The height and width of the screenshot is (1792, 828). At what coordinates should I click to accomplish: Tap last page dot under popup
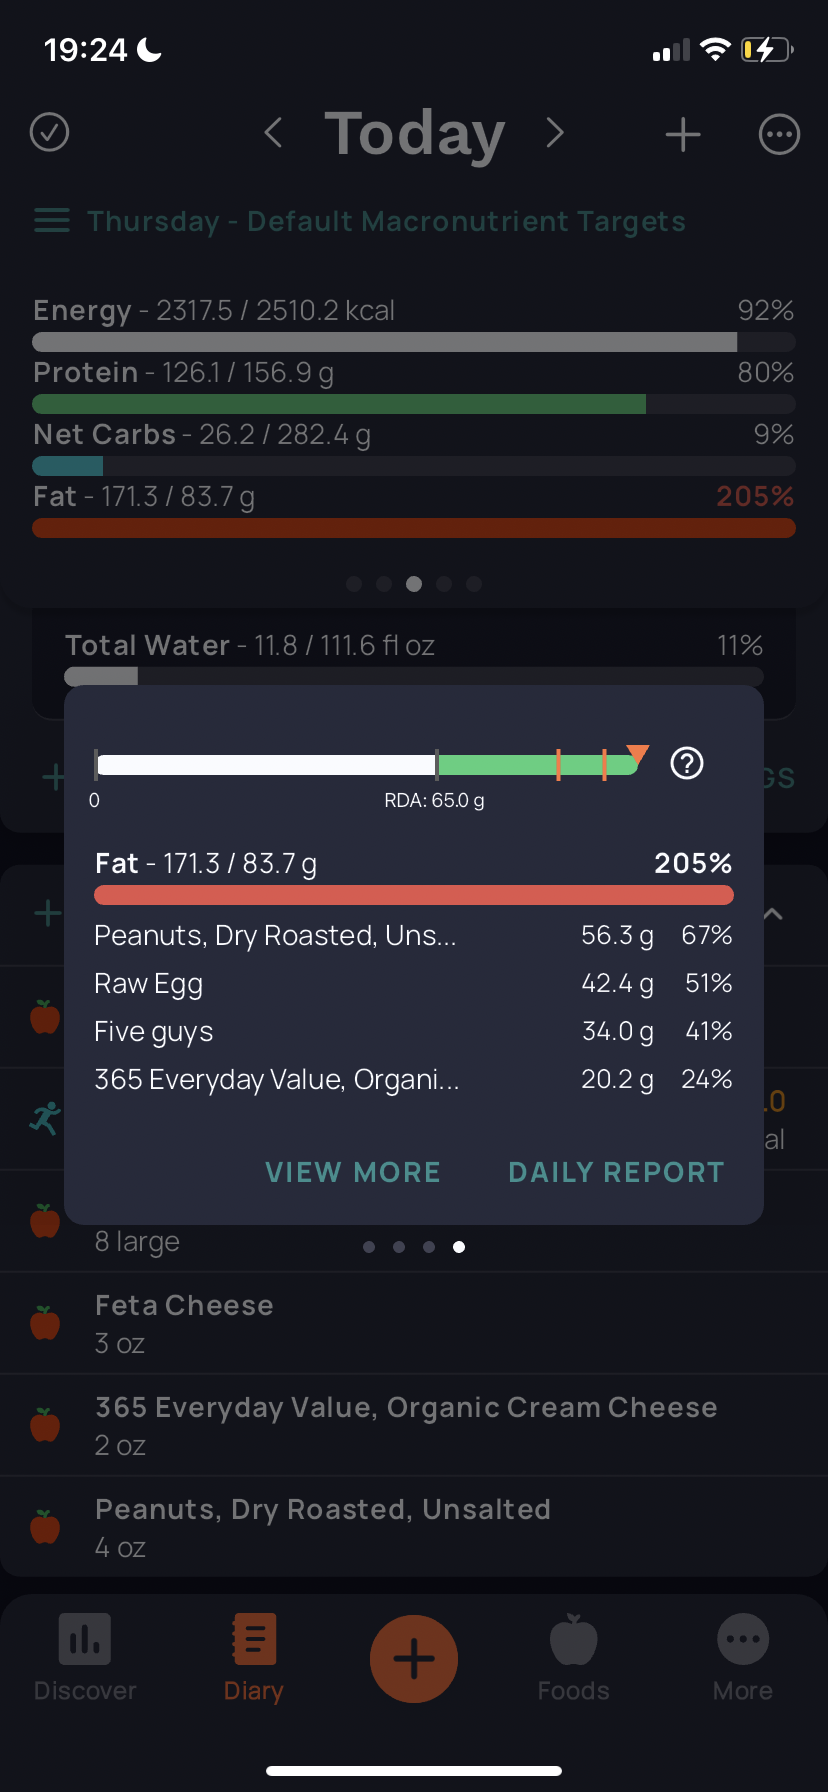[459, 1247]
